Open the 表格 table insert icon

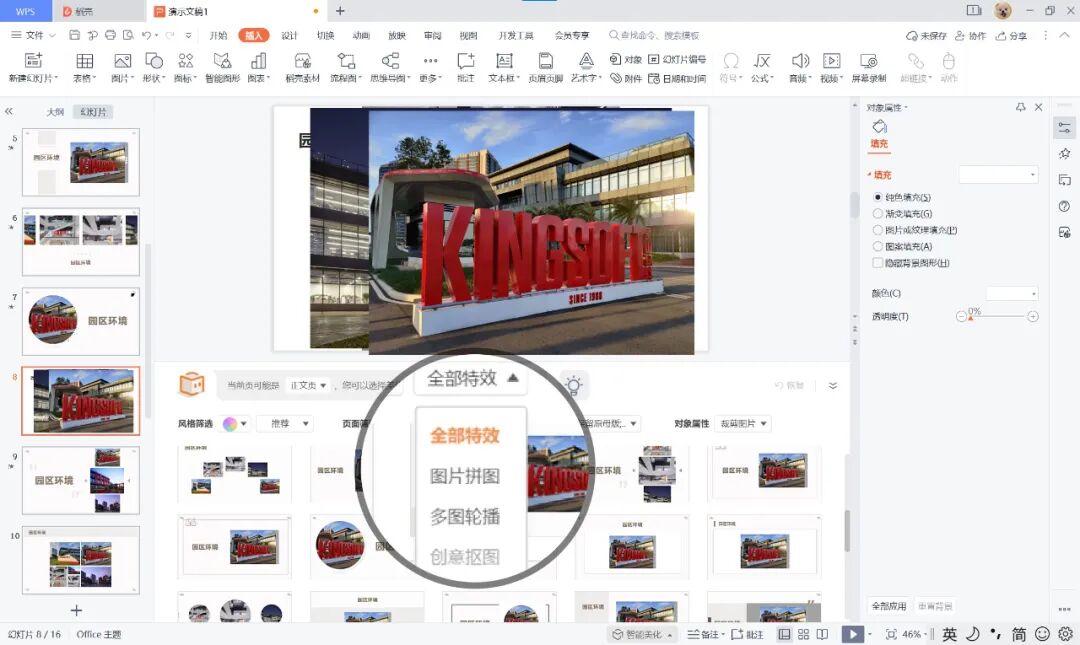tap(85, 61)
